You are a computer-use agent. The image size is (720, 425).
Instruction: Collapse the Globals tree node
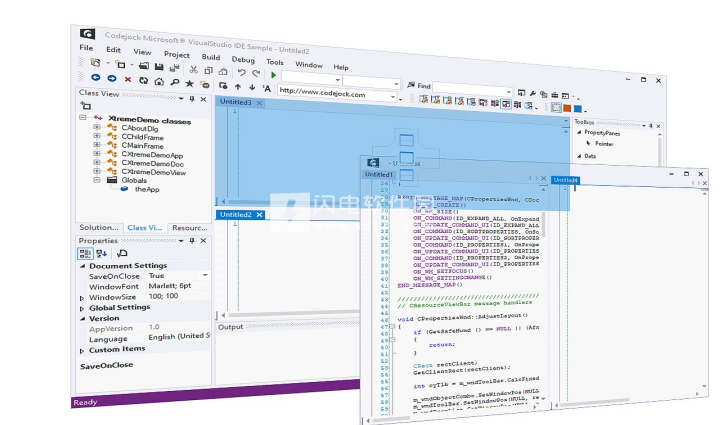click(96, 180)
